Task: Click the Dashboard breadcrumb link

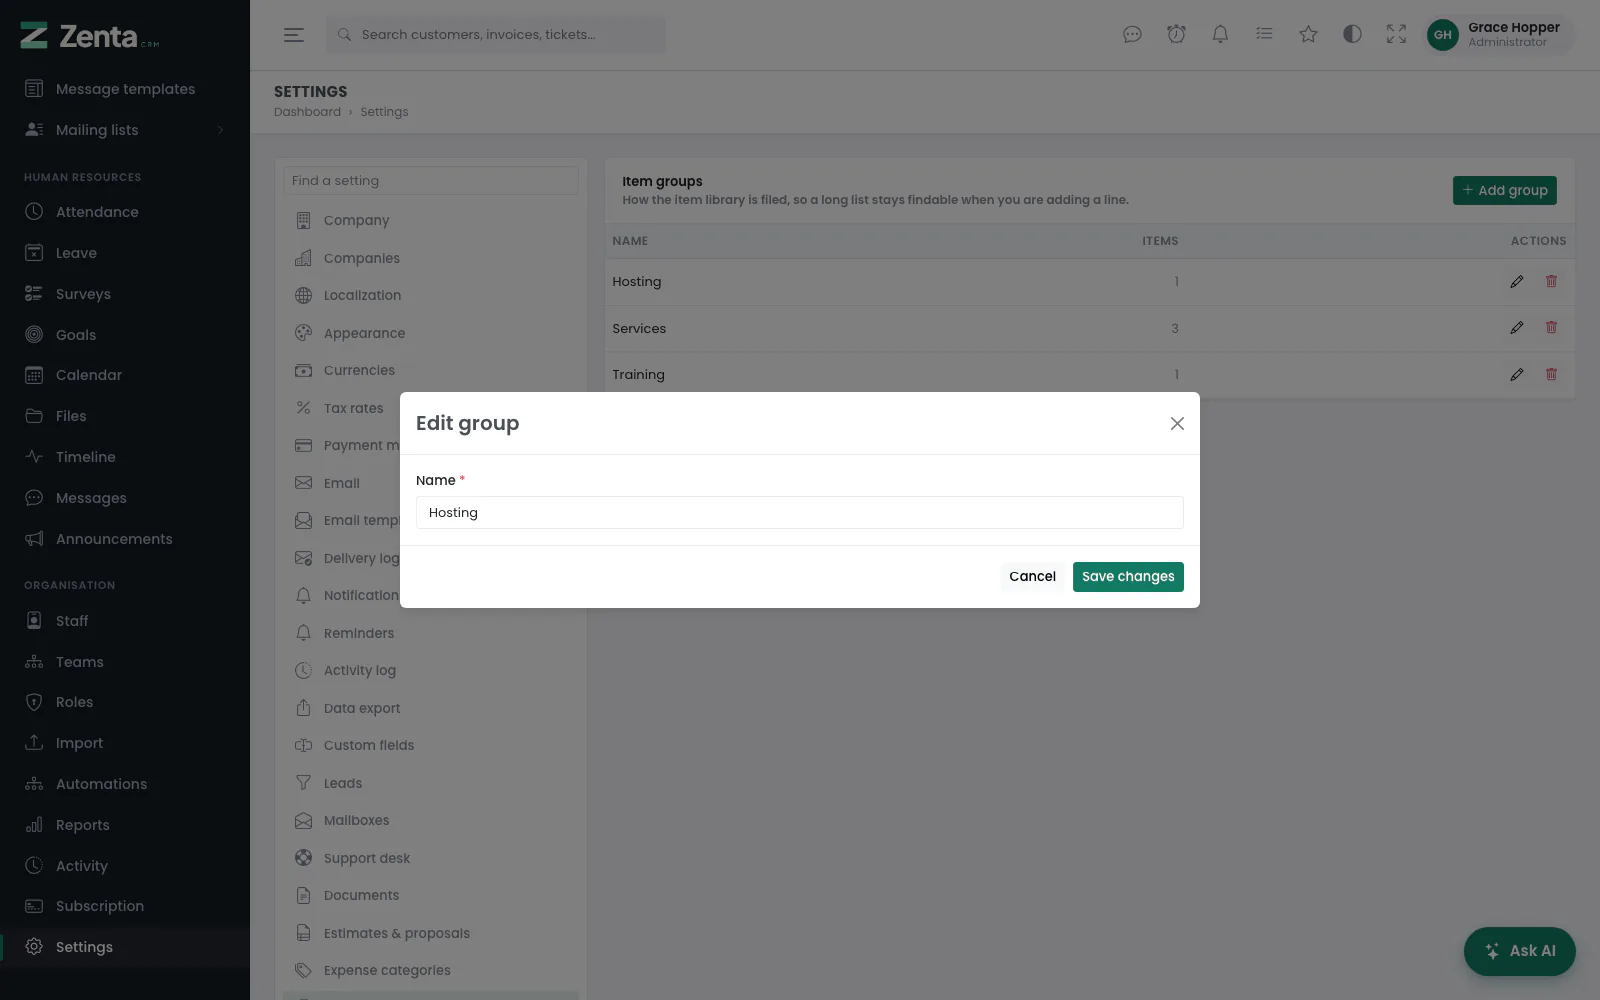Action: click(307, 112)
